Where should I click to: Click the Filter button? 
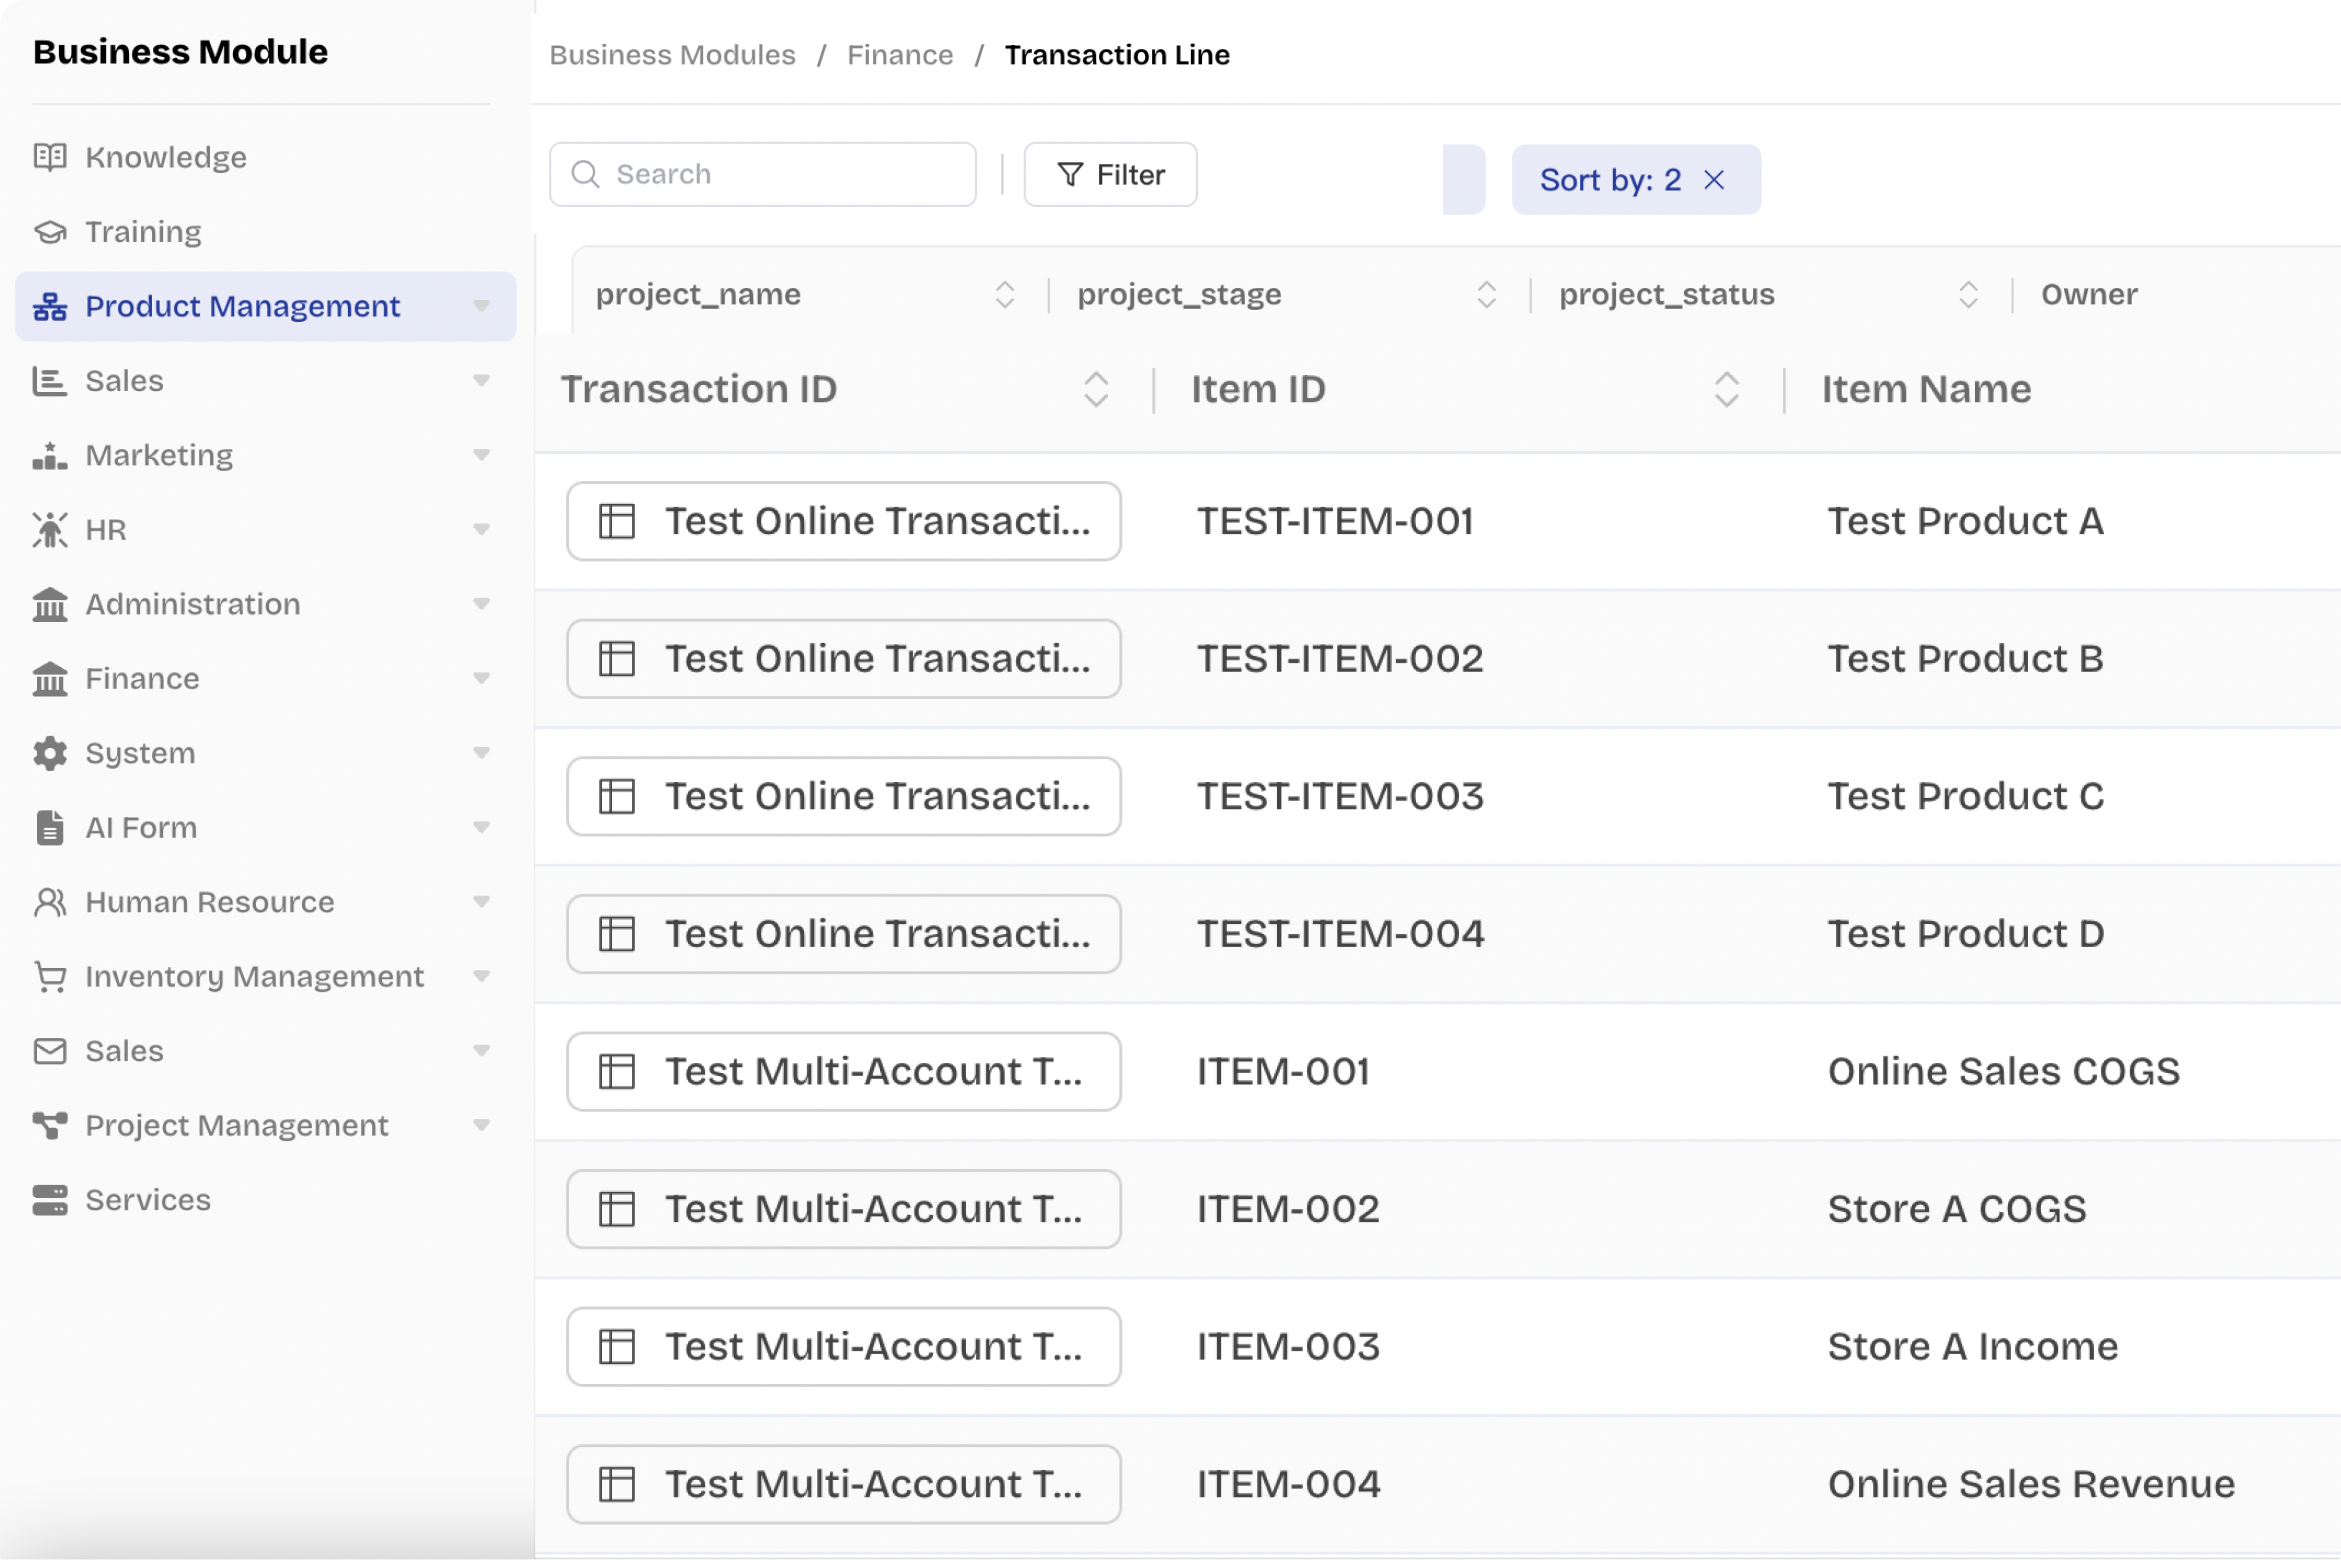pos(1110,175)
